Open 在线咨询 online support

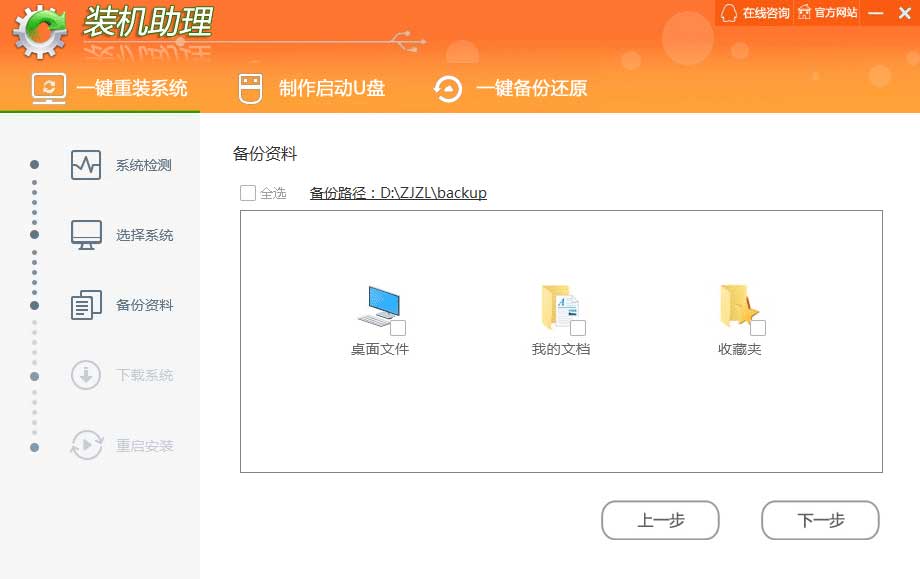pos(755,13)
